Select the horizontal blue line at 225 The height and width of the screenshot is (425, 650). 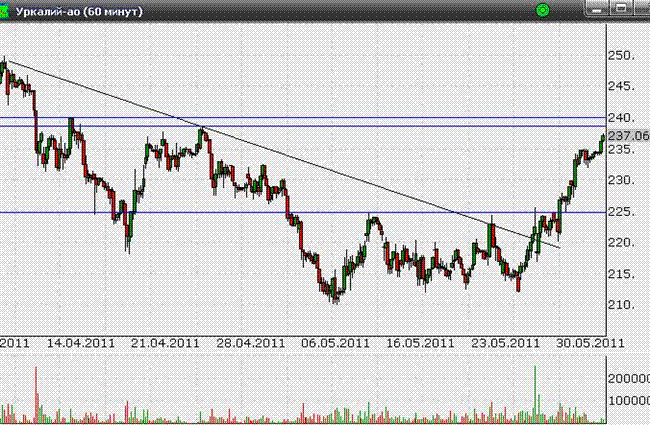303,213
